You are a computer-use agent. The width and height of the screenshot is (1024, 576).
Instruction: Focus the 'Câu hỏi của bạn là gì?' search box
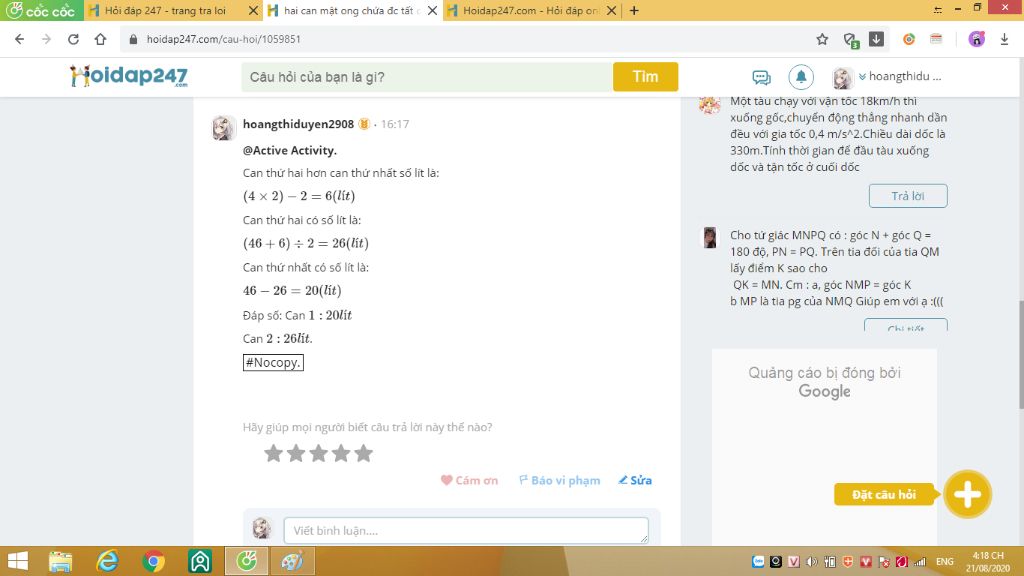click(427, 77)
